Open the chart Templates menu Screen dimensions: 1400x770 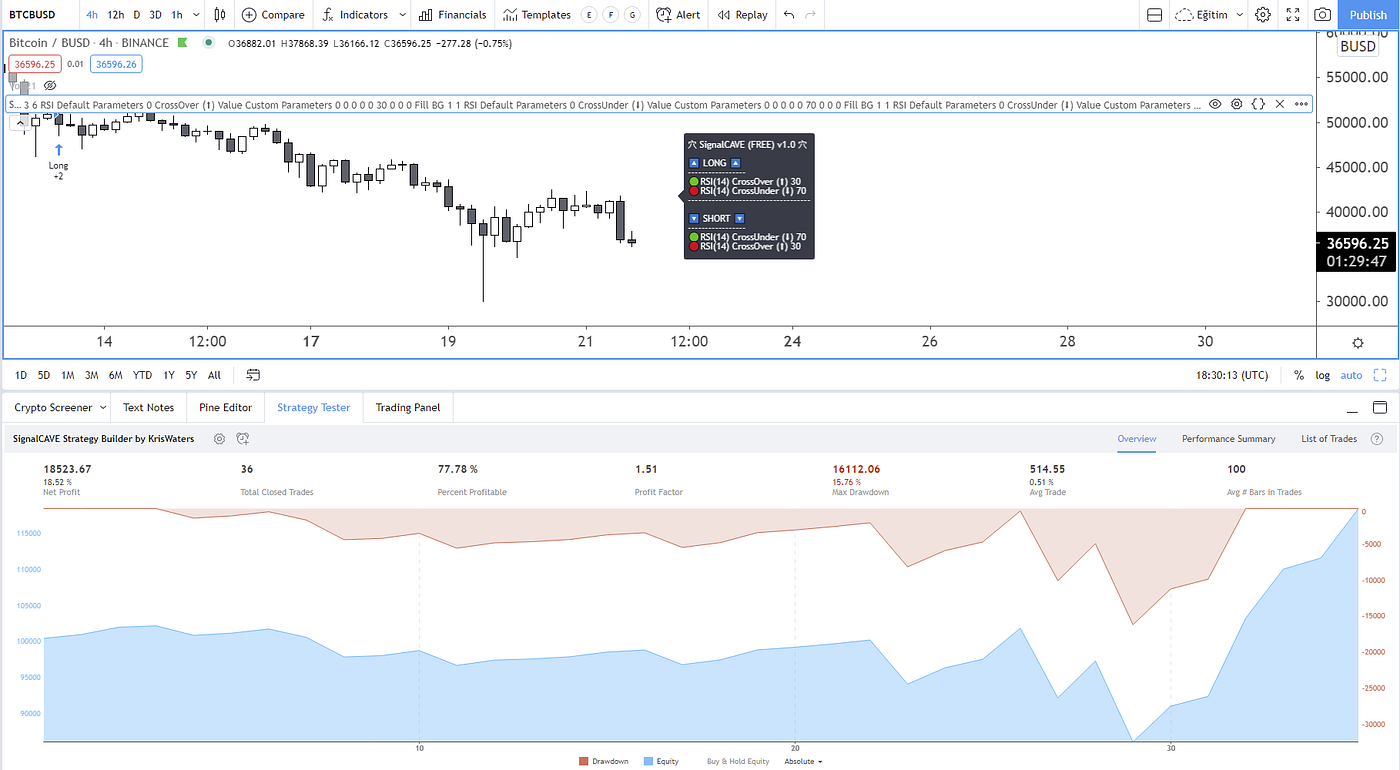[x=536, y=14]
